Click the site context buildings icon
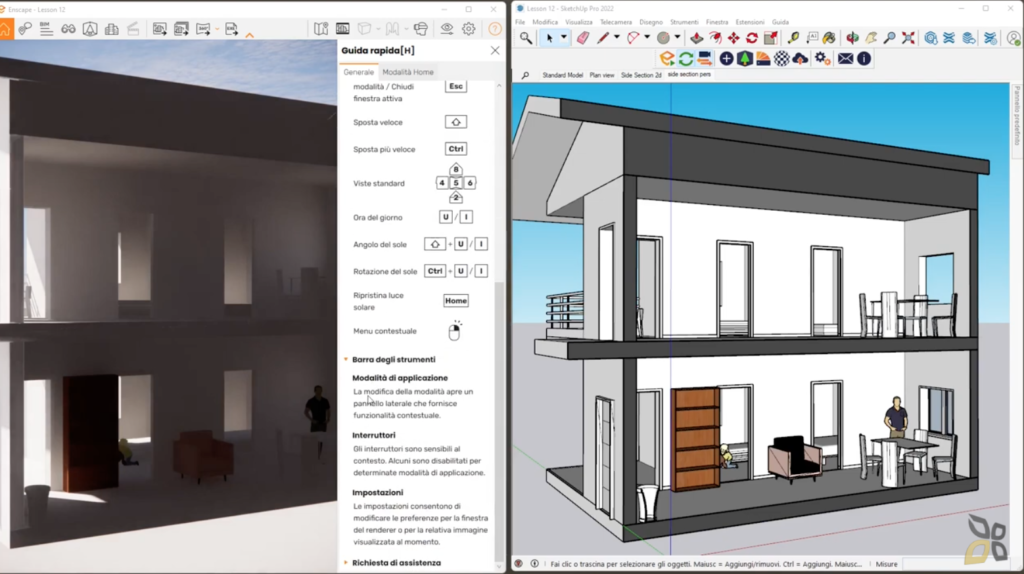The image size is (1024, 574). pyautogui.click(x=112, y=29)
